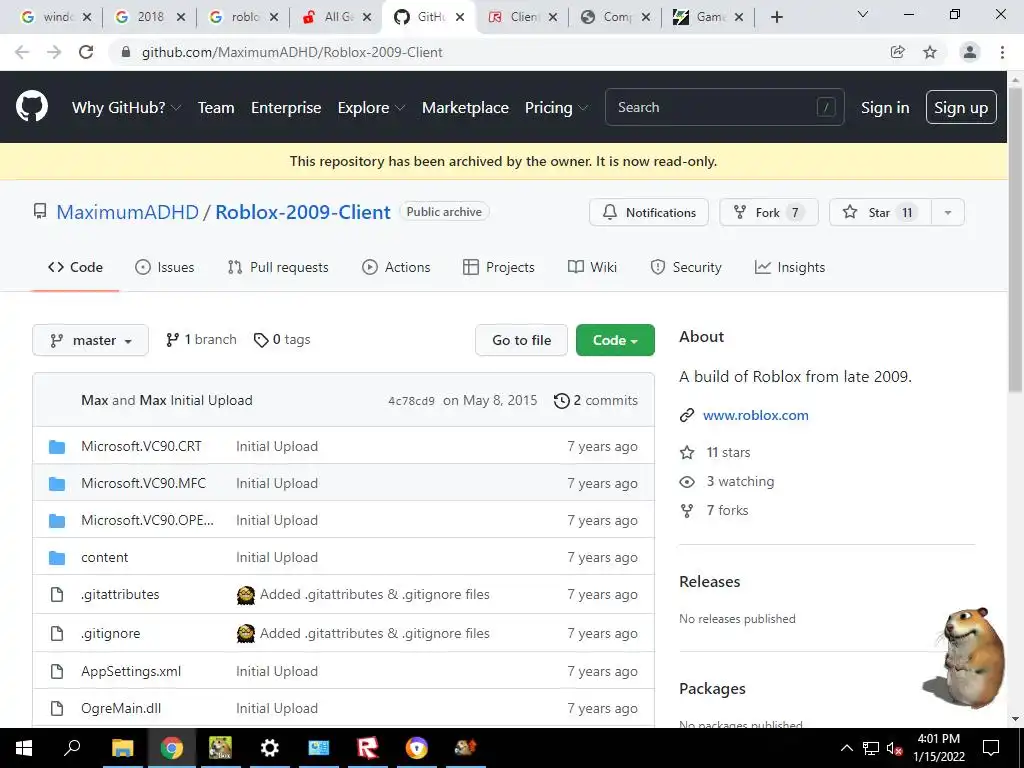This screenshot has height=768, width=1024.
Task: Click the Notifications bell button
Action: coord(648,212)
